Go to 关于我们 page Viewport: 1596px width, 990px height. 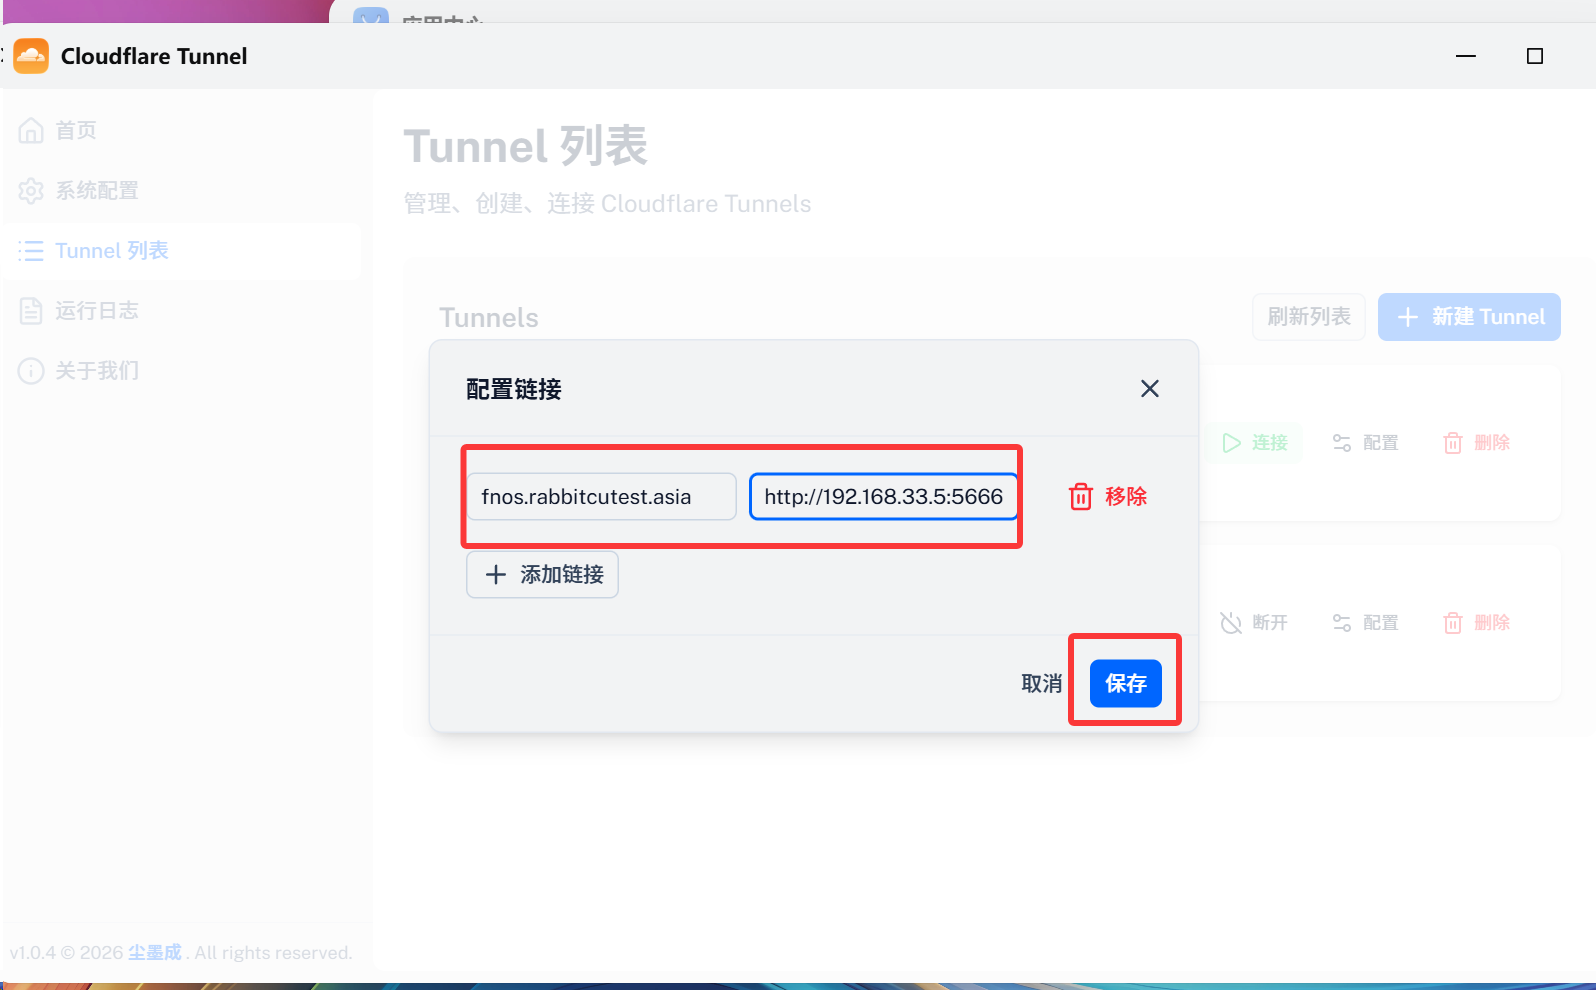pyautogui.click(x=96, y=371)
